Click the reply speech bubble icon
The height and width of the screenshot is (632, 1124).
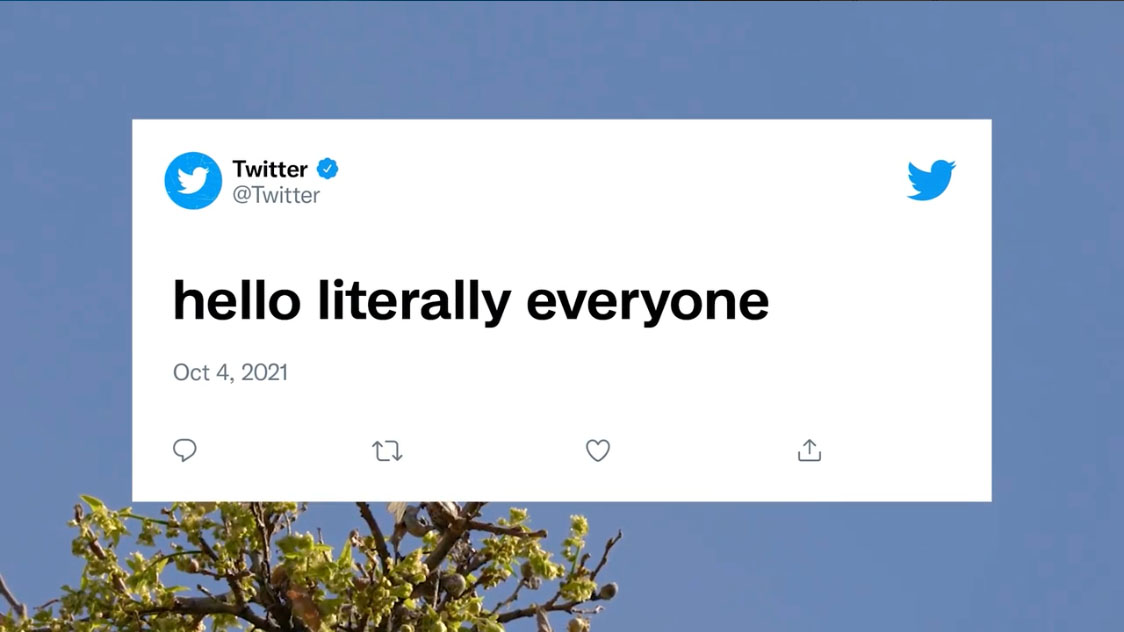click(185, 451)
